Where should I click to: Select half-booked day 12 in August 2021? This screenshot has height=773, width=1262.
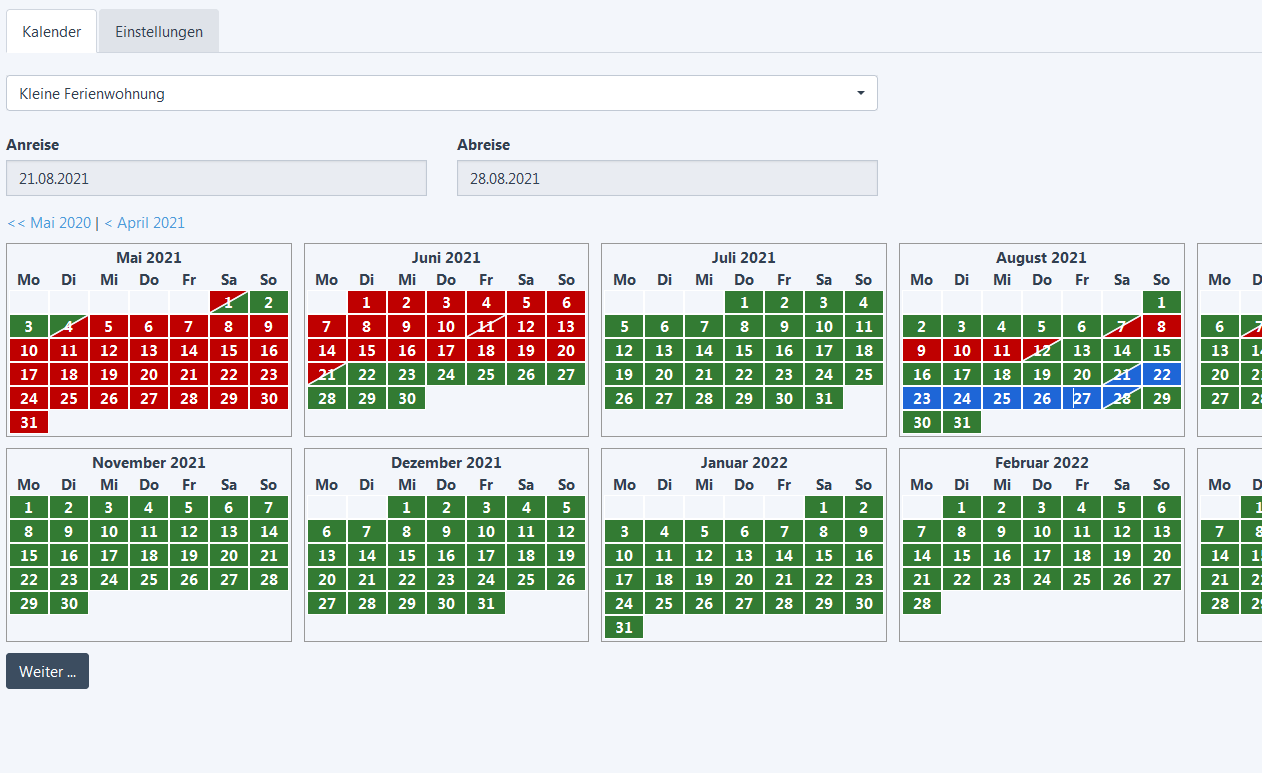[1042, 350]
